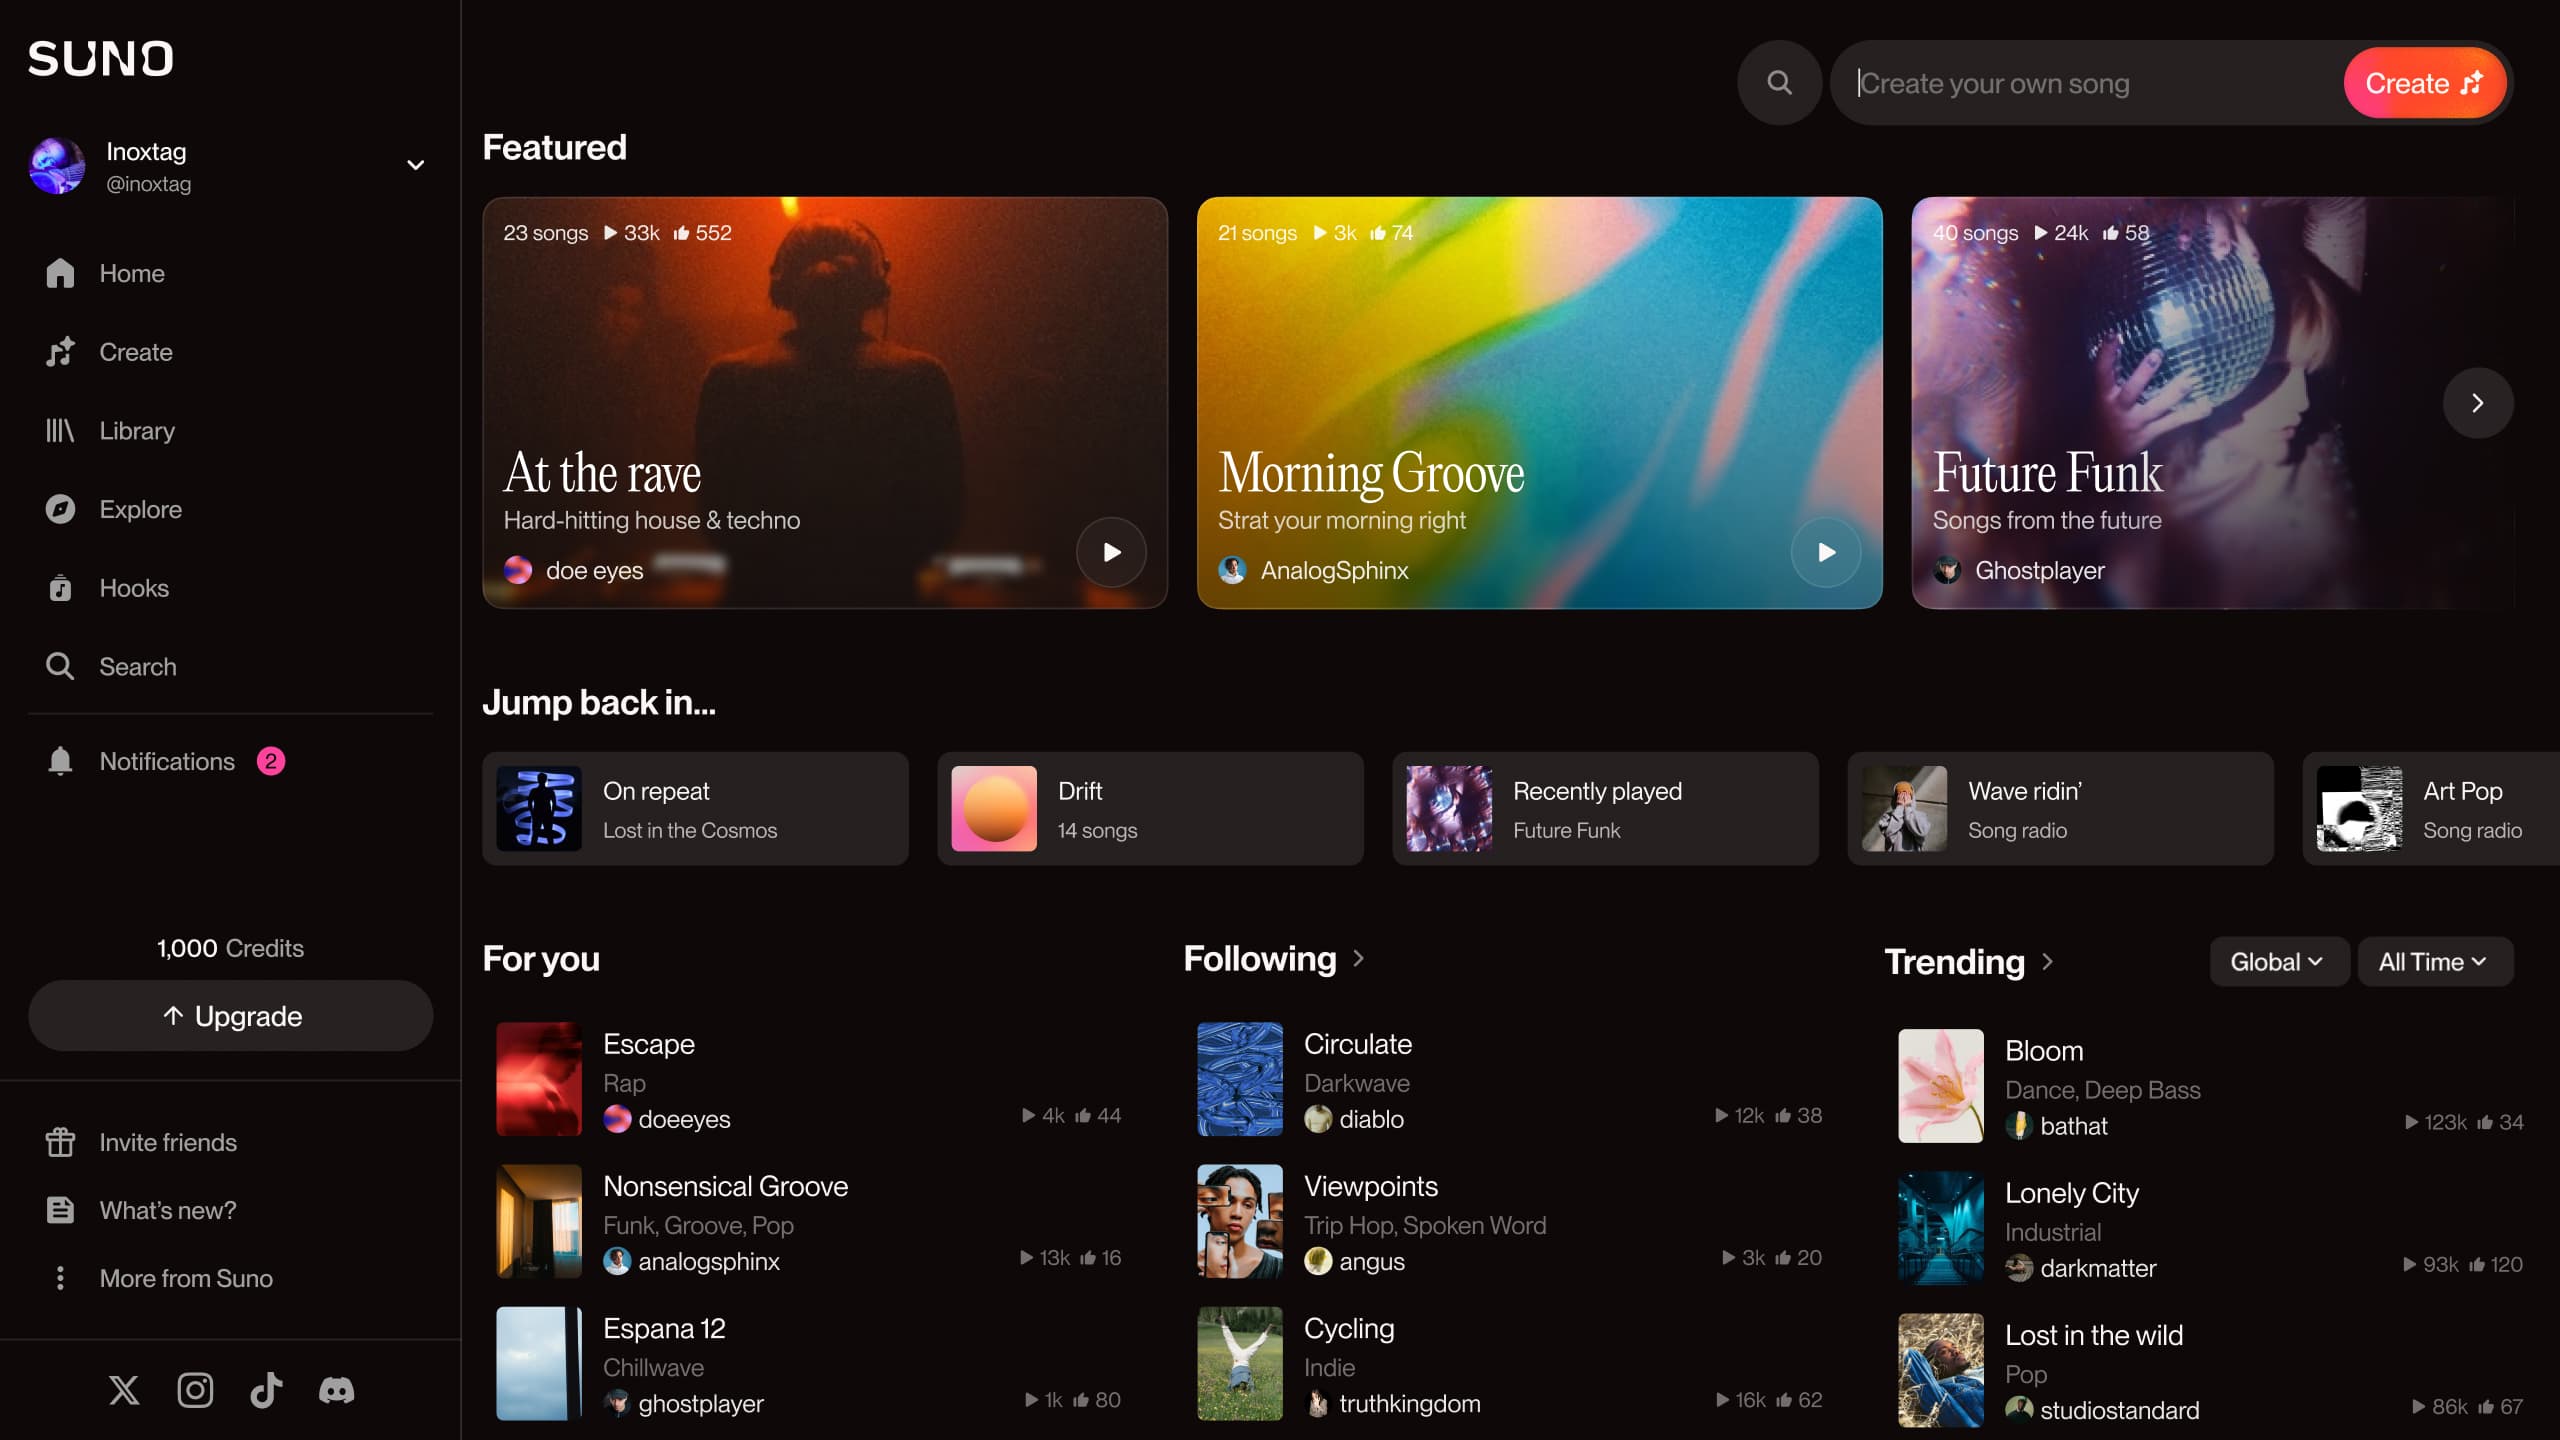The image size is (2560, 1440).
Task: Click the Home icon in the sidebar
Action: pos(60,273)
